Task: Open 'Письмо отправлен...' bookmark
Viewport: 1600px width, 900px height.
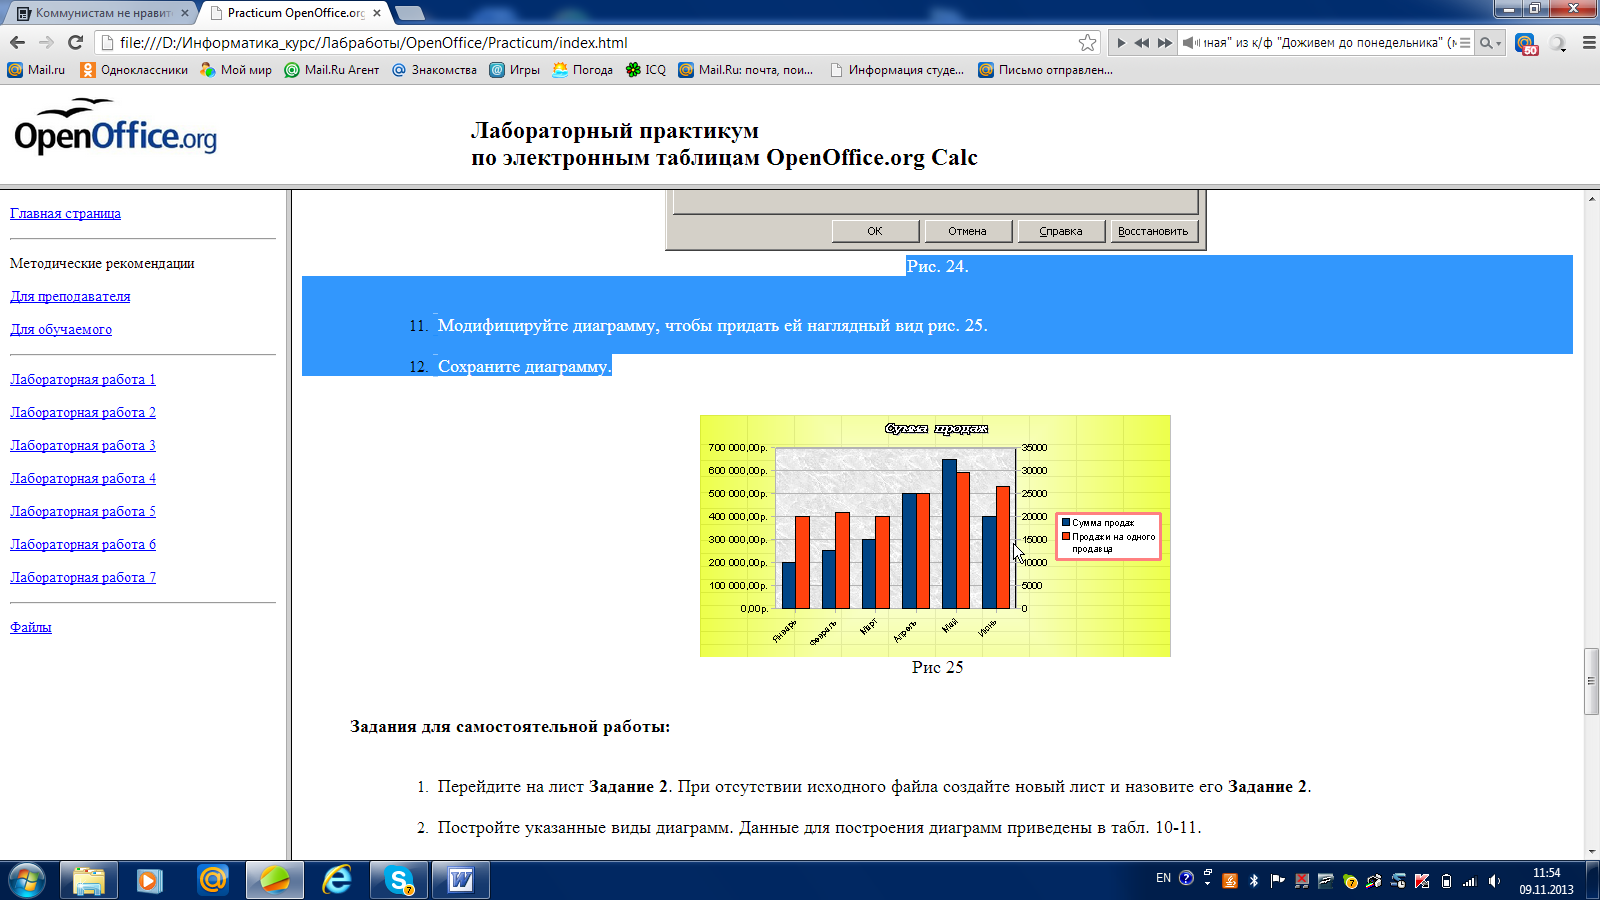Action: pyautogui.click(x=1045, y=70)
